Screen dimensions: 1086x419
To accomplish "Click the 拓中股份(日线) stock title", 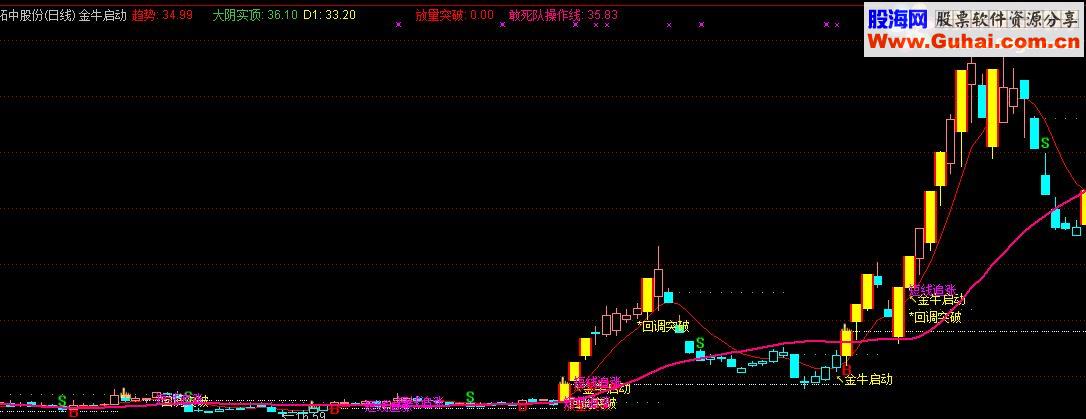I will click(37, 15).
